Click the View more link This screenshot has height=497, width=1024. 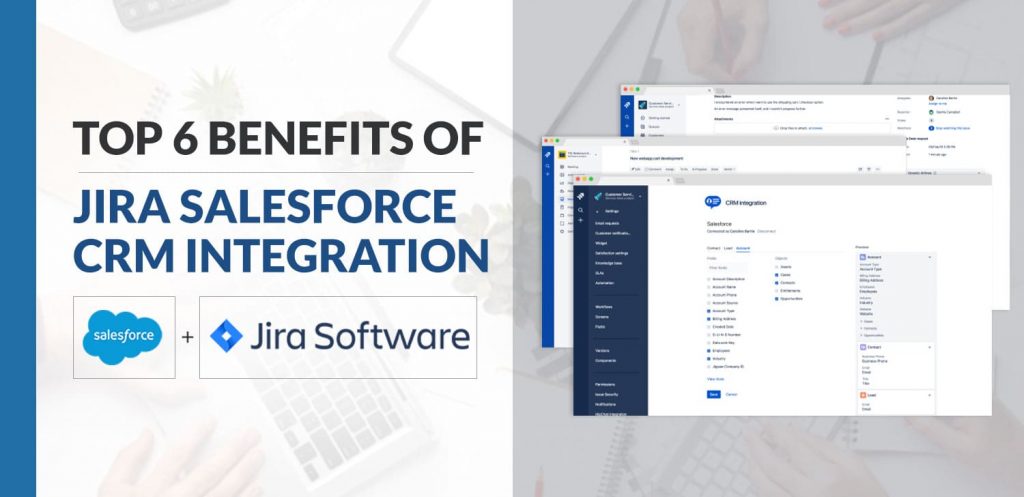[x=715, y=379]
